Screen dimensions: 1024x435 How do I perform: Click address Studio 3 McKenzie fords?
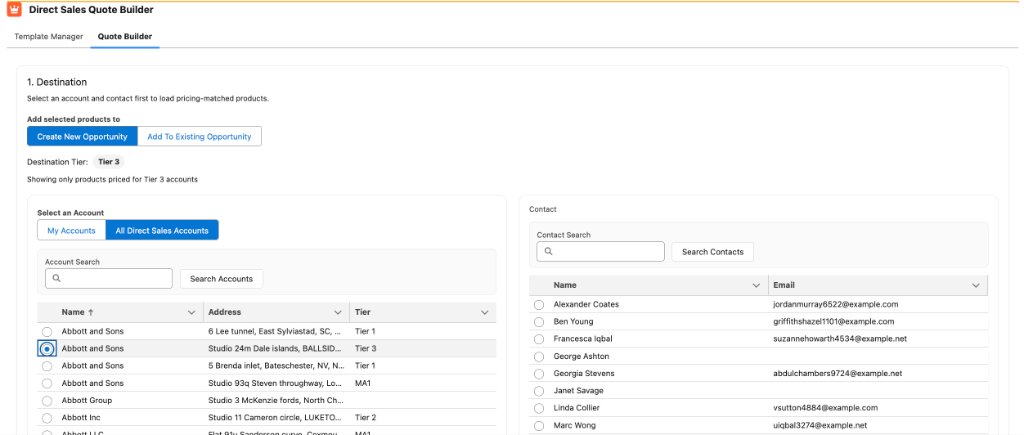[275, 400]
